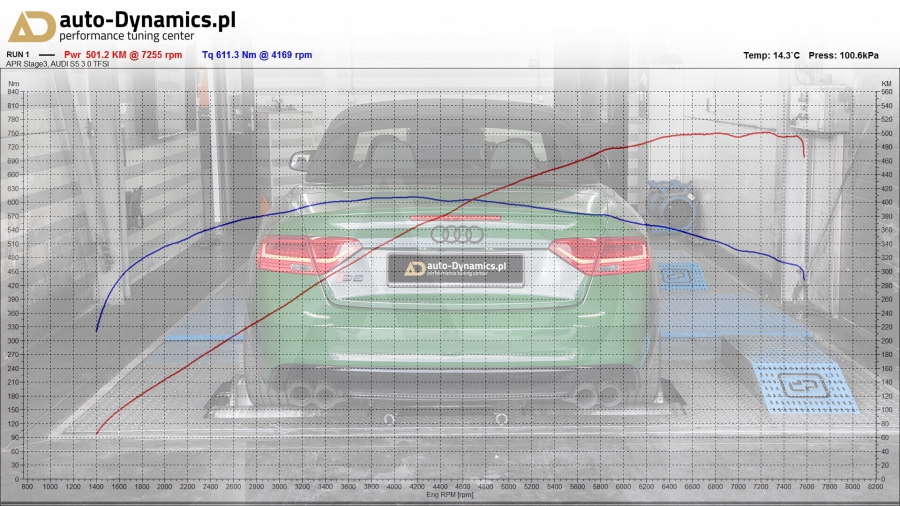Select the Press 100.6kPa reading
The image size is (900, 506).
(x=843, y=55)
